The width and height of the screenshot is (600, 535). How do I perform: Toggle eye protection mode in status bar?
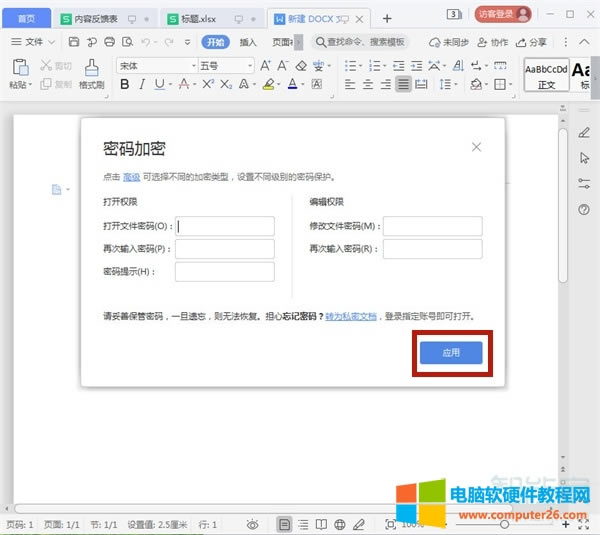253,525
